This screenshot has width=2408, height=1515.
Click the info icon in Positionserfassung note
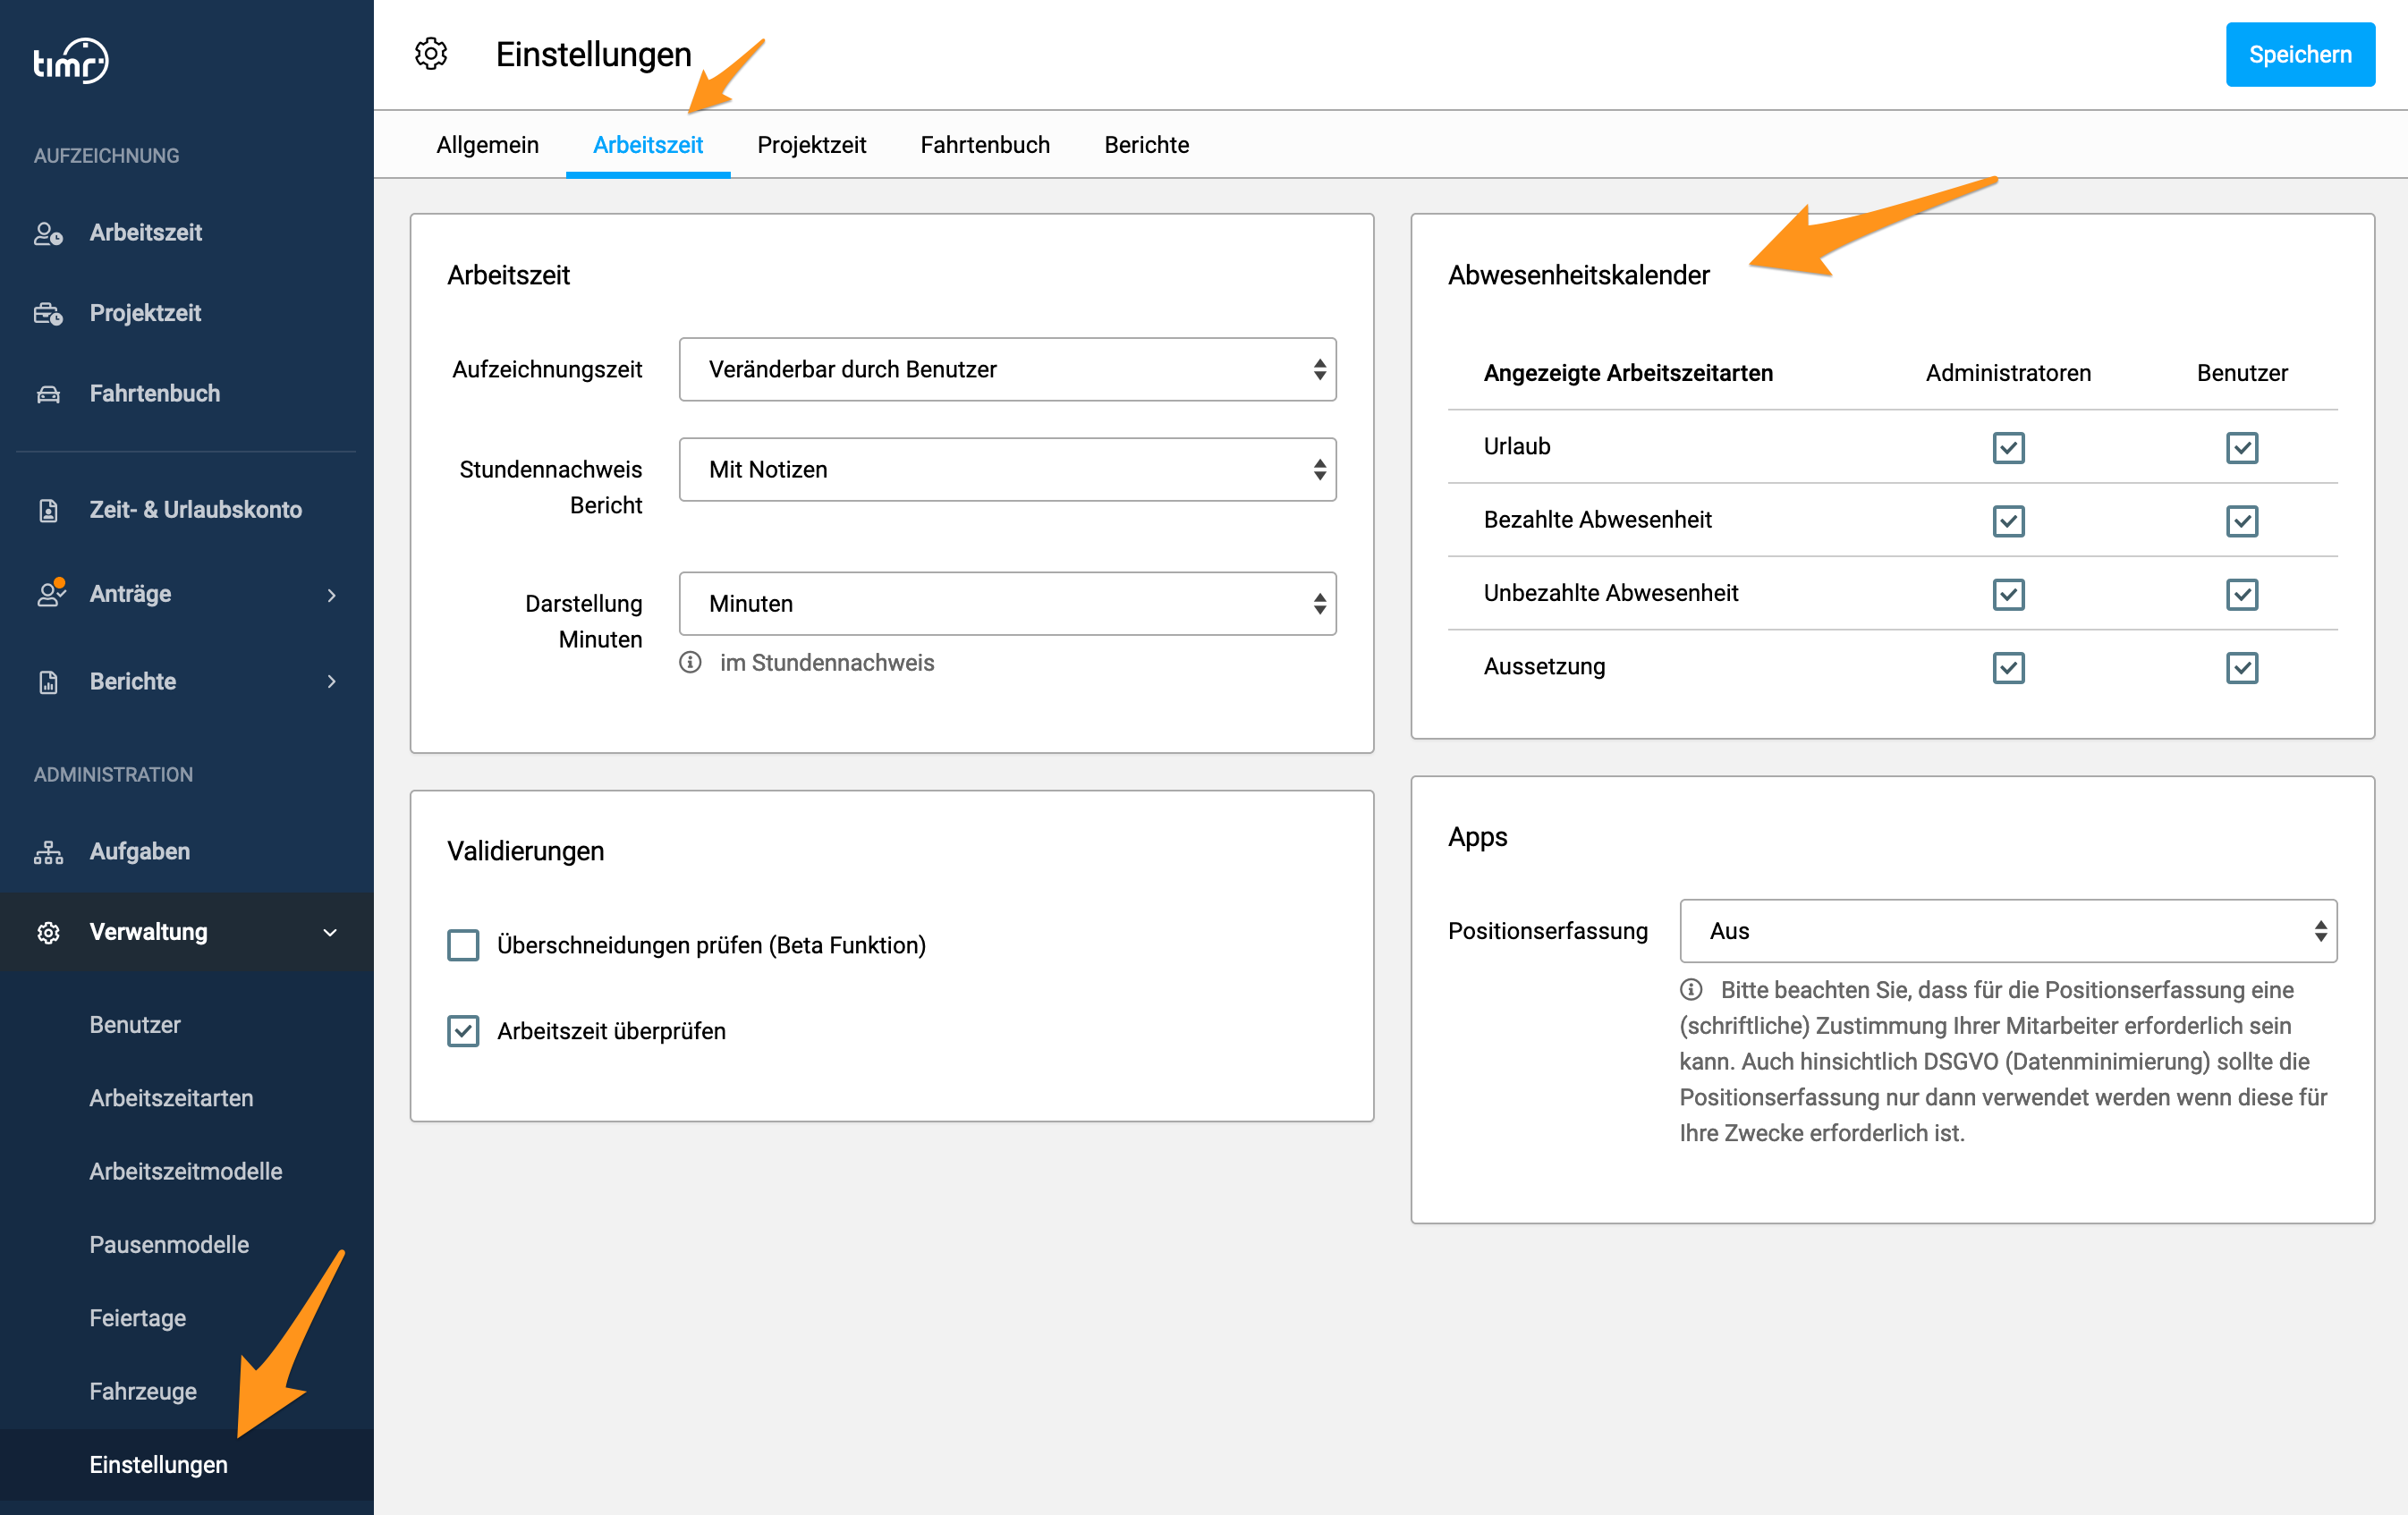click(x=1691, y=989)
